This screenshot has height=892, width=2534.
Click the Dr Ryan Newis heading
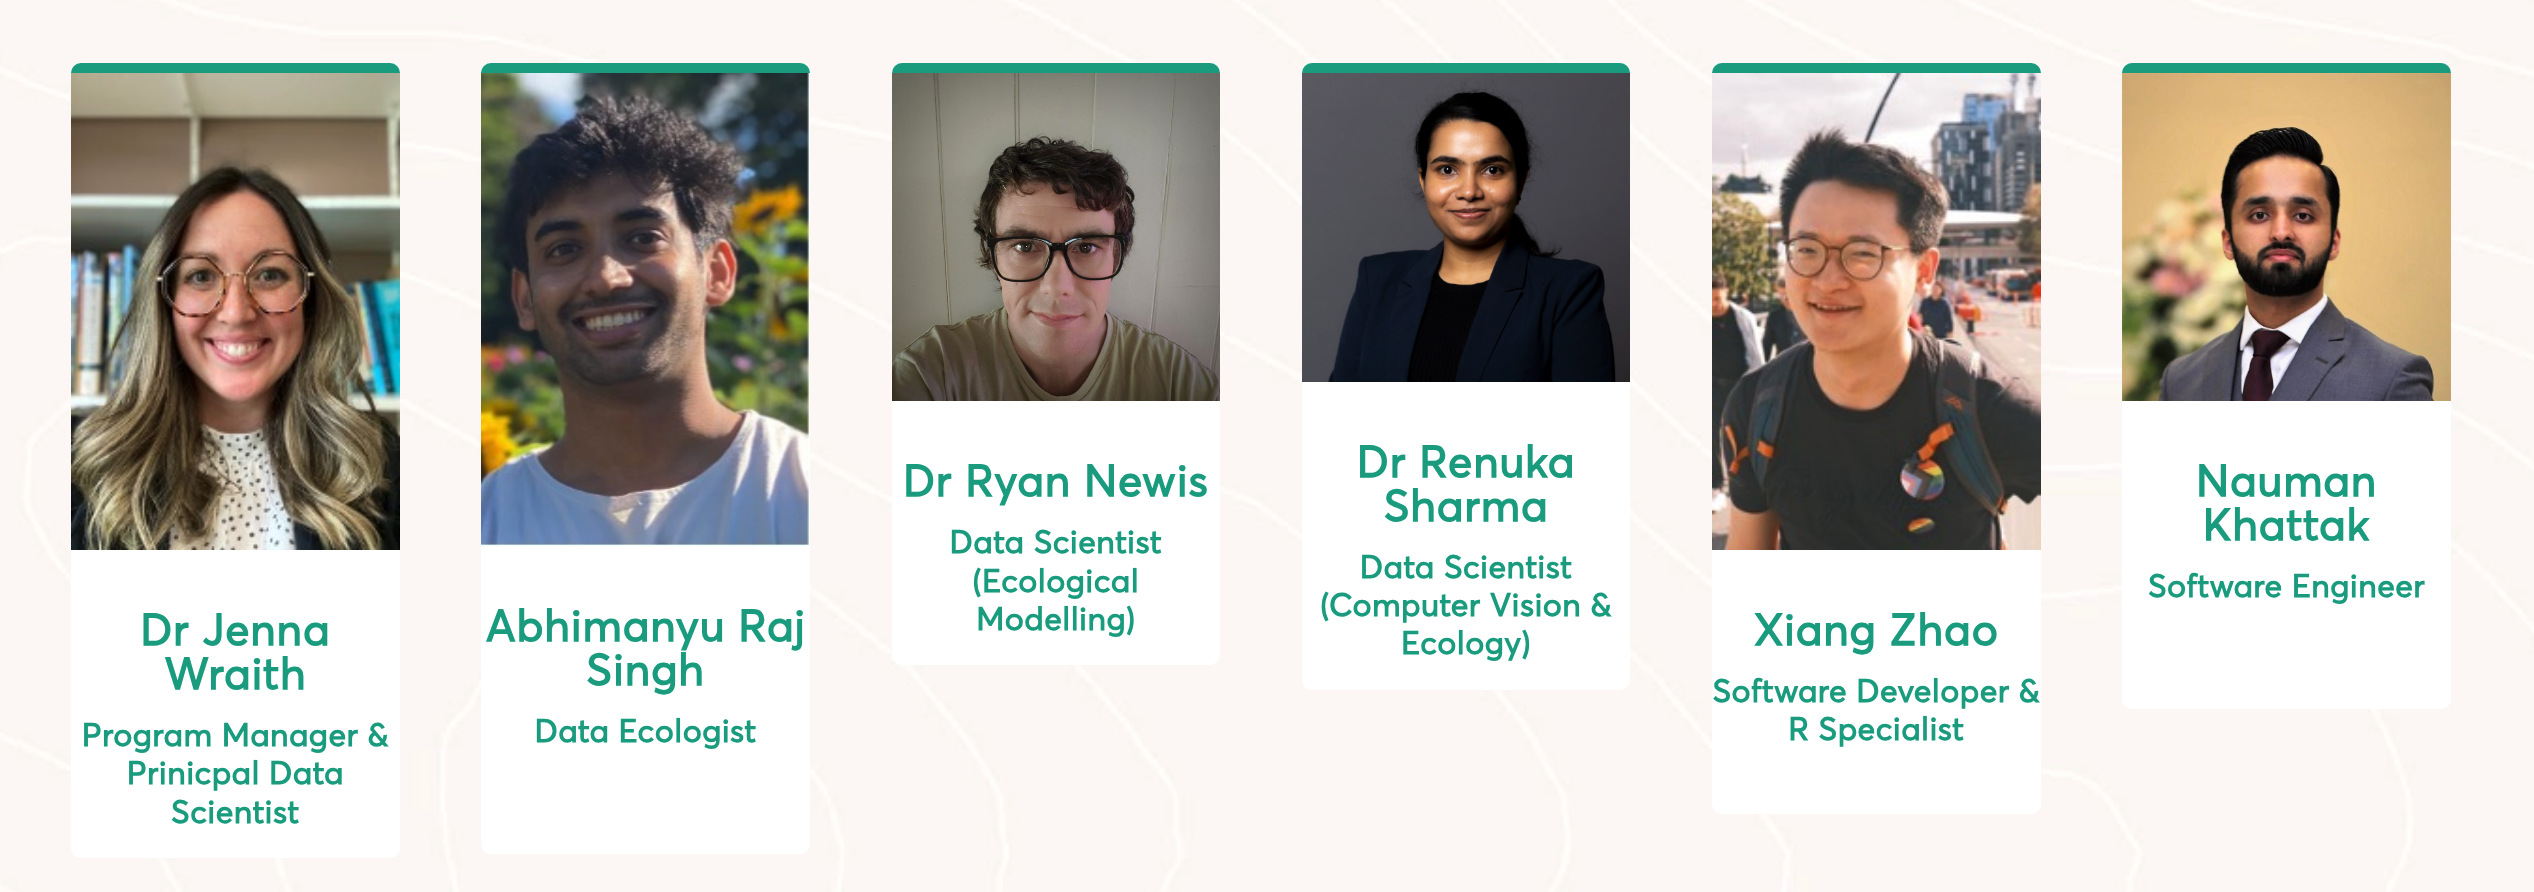[1056, 481]
